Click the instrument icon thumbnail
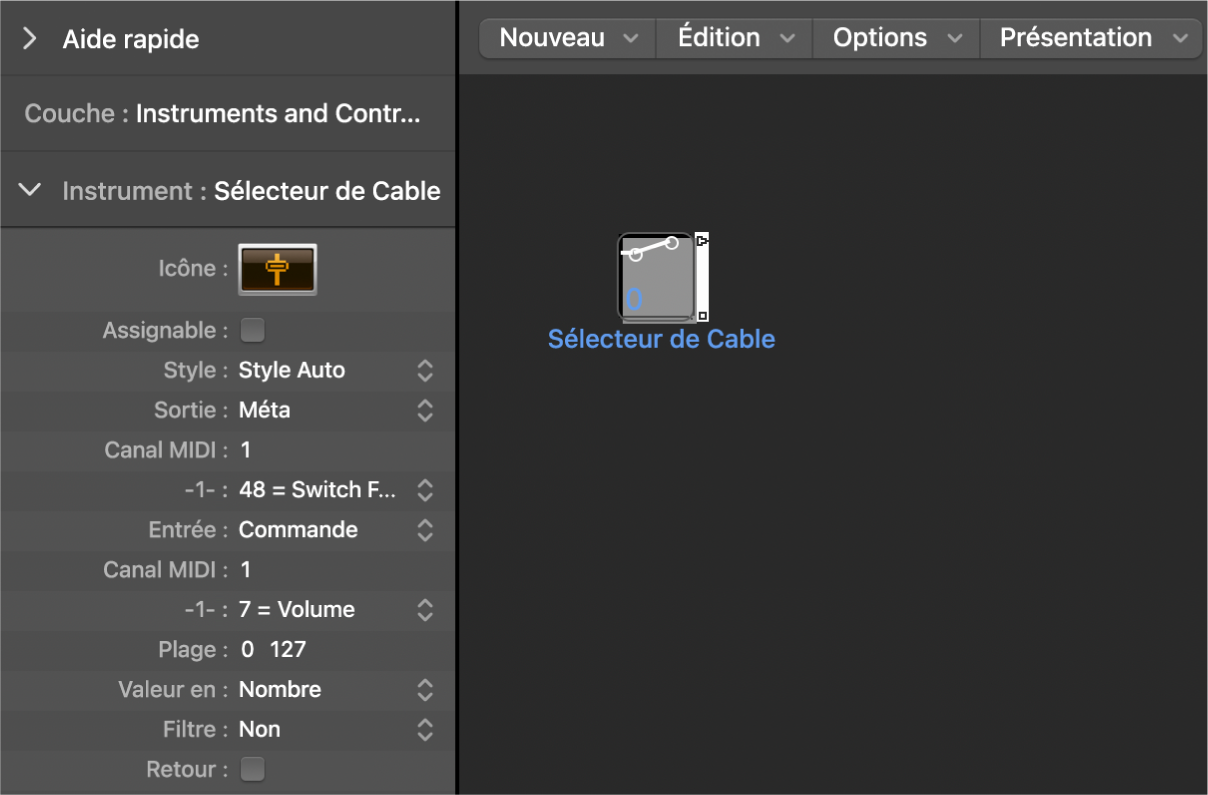Image resolution: width=1208 pixels, height=795 pixels. (277, 269)
